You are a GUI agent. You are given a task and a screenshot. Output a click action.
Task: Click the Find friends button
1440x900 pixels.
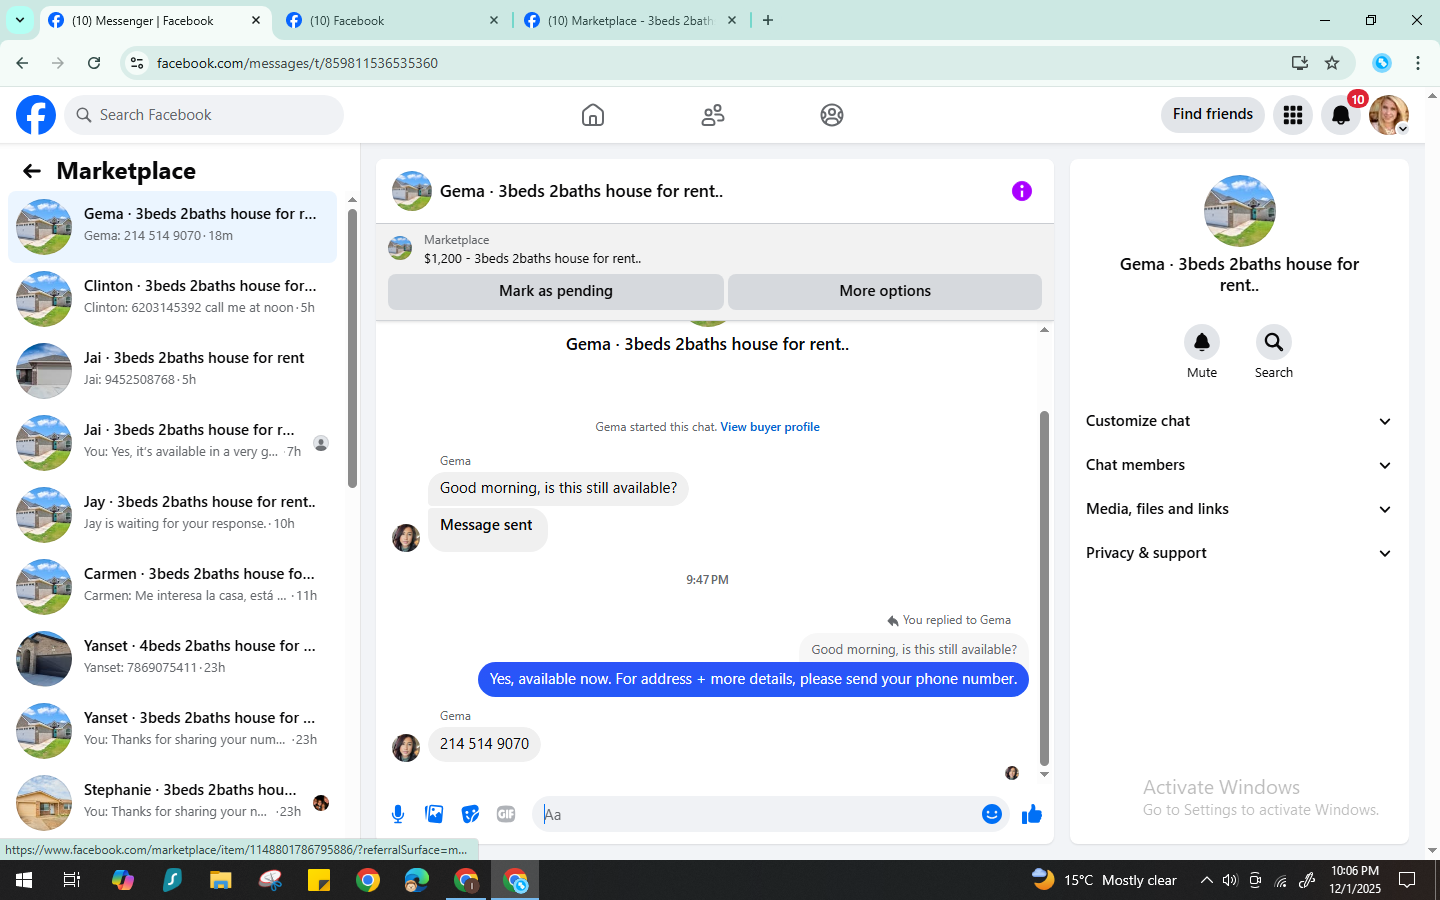(1213, 114)
